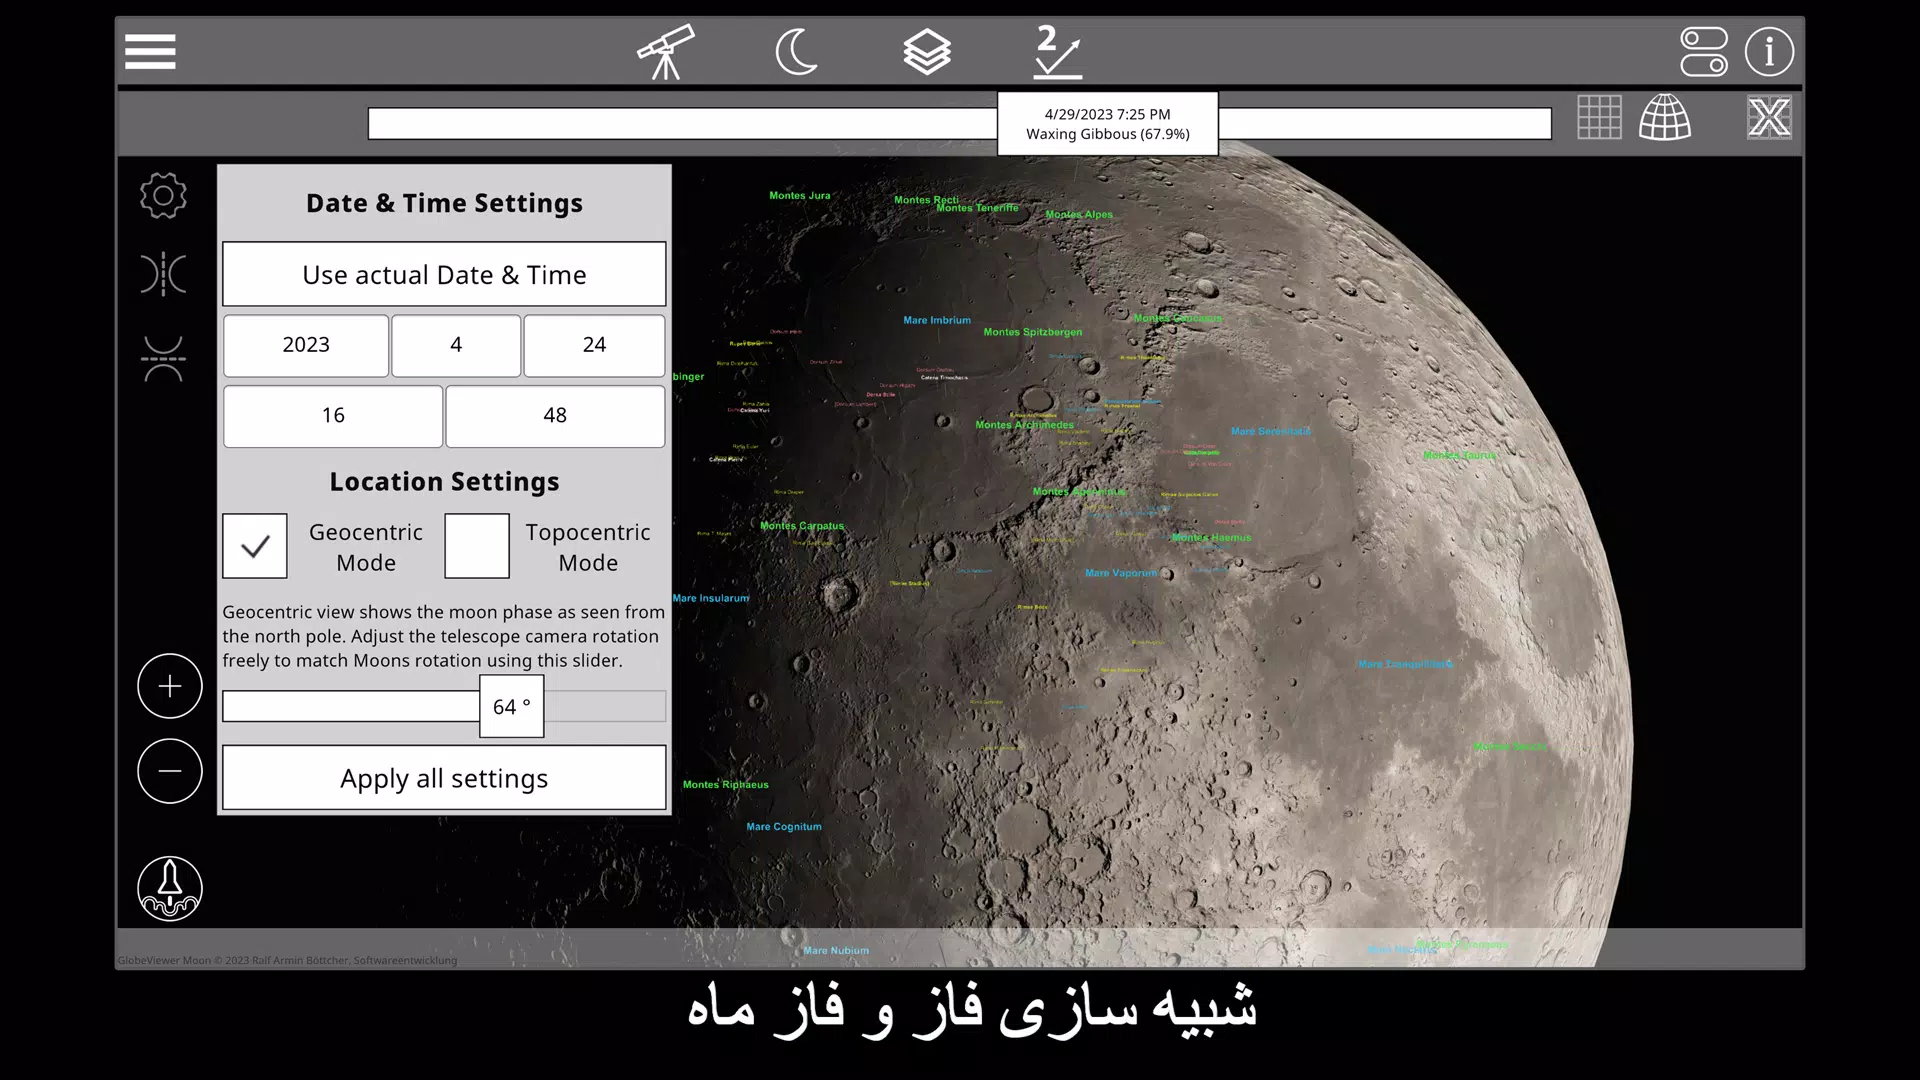This screenshot has height=1080, width=1920.
Task: Click the Montes Haemus label
Action: coord(1212,538)
